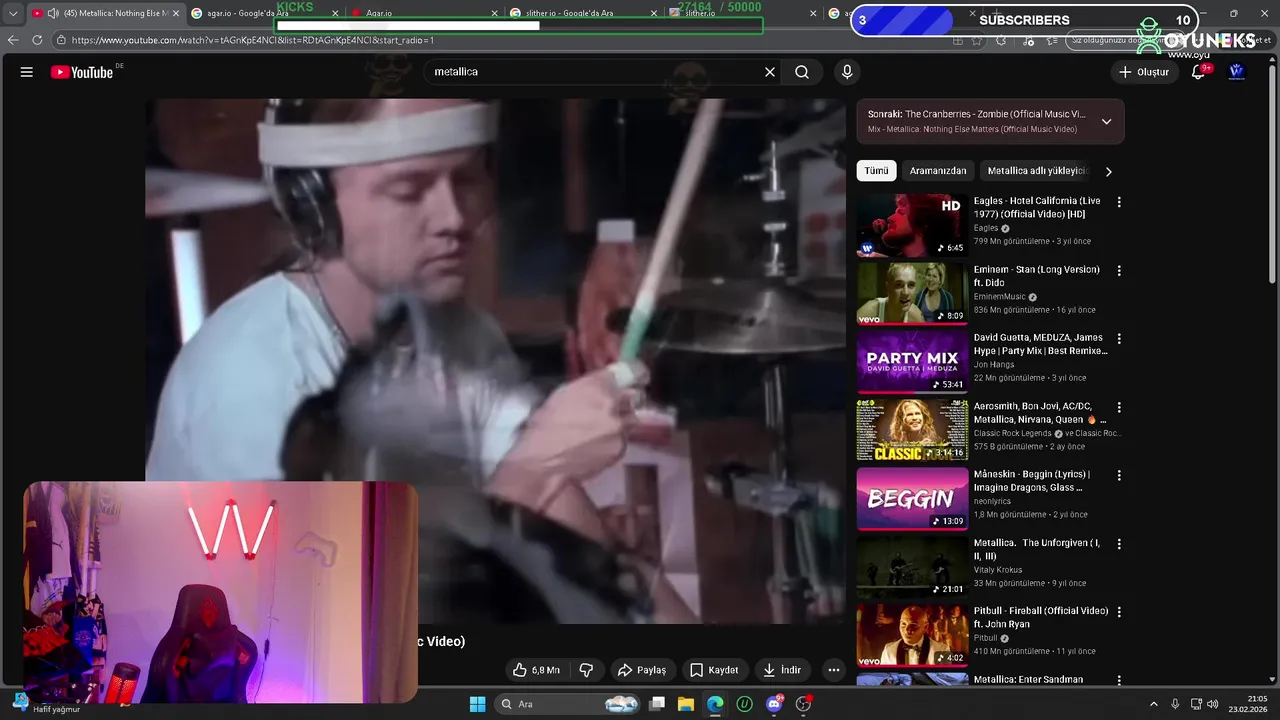The height and width of the screenshot is (720, 1280).
Task: Open more actions under the video
Action: pyautogui.click(x=834, y=670)
